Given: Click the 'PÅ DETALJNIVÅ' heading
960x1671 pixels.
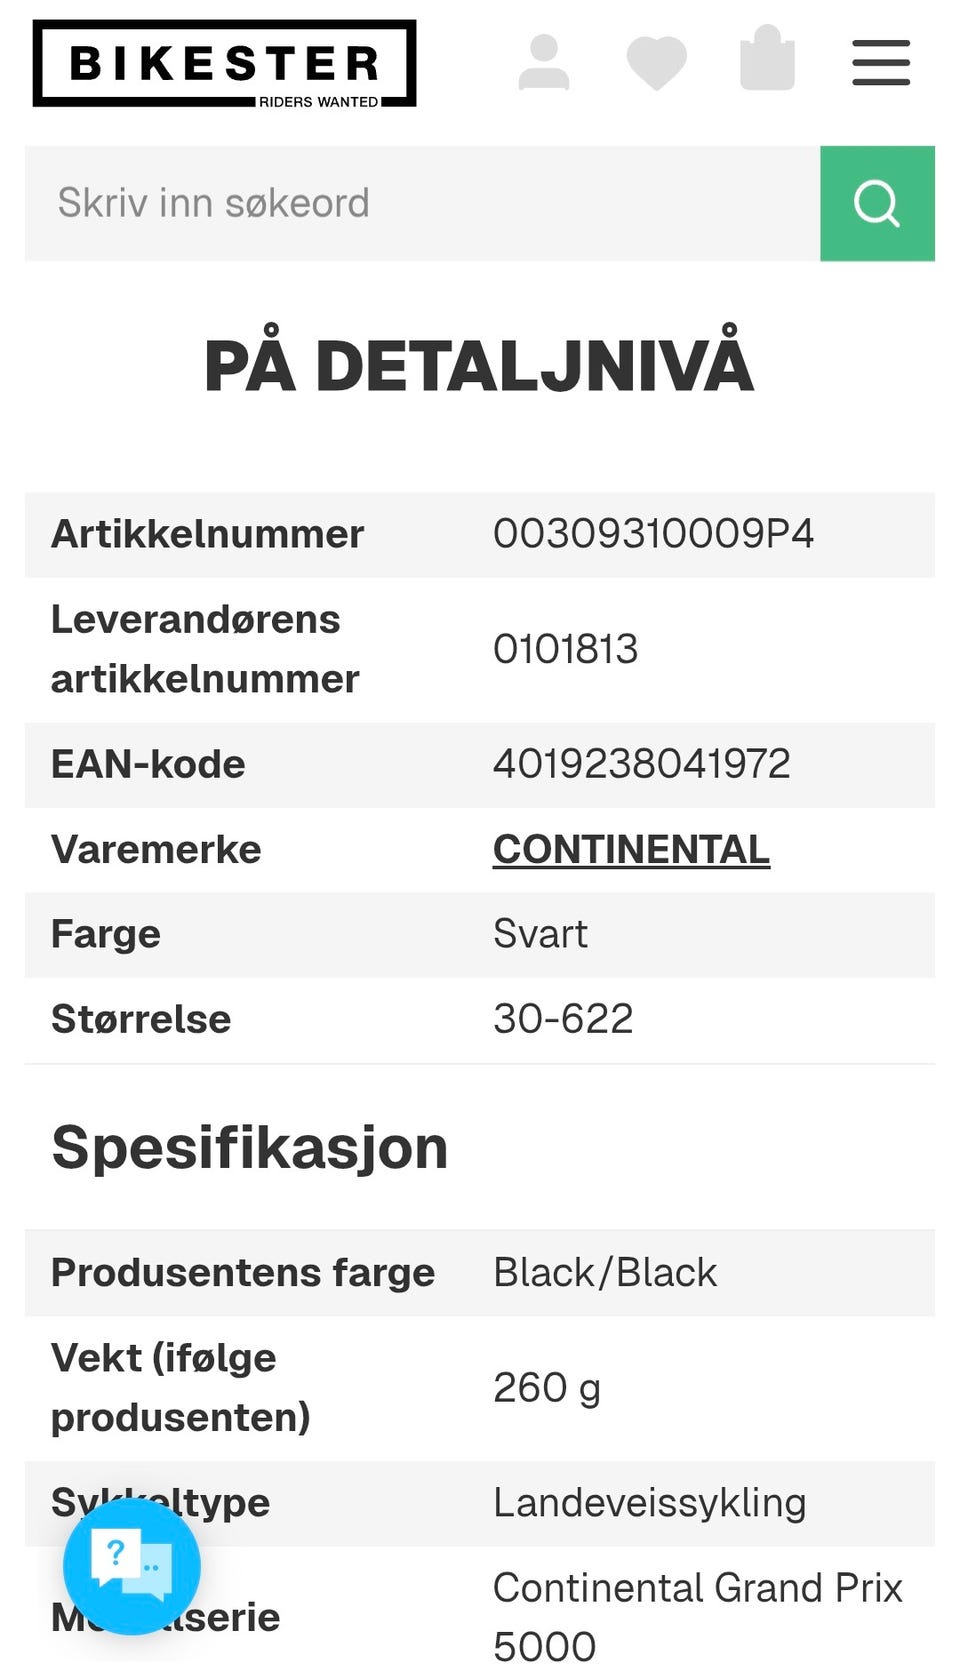Looking at the screenshot, I should click(479, 366).
